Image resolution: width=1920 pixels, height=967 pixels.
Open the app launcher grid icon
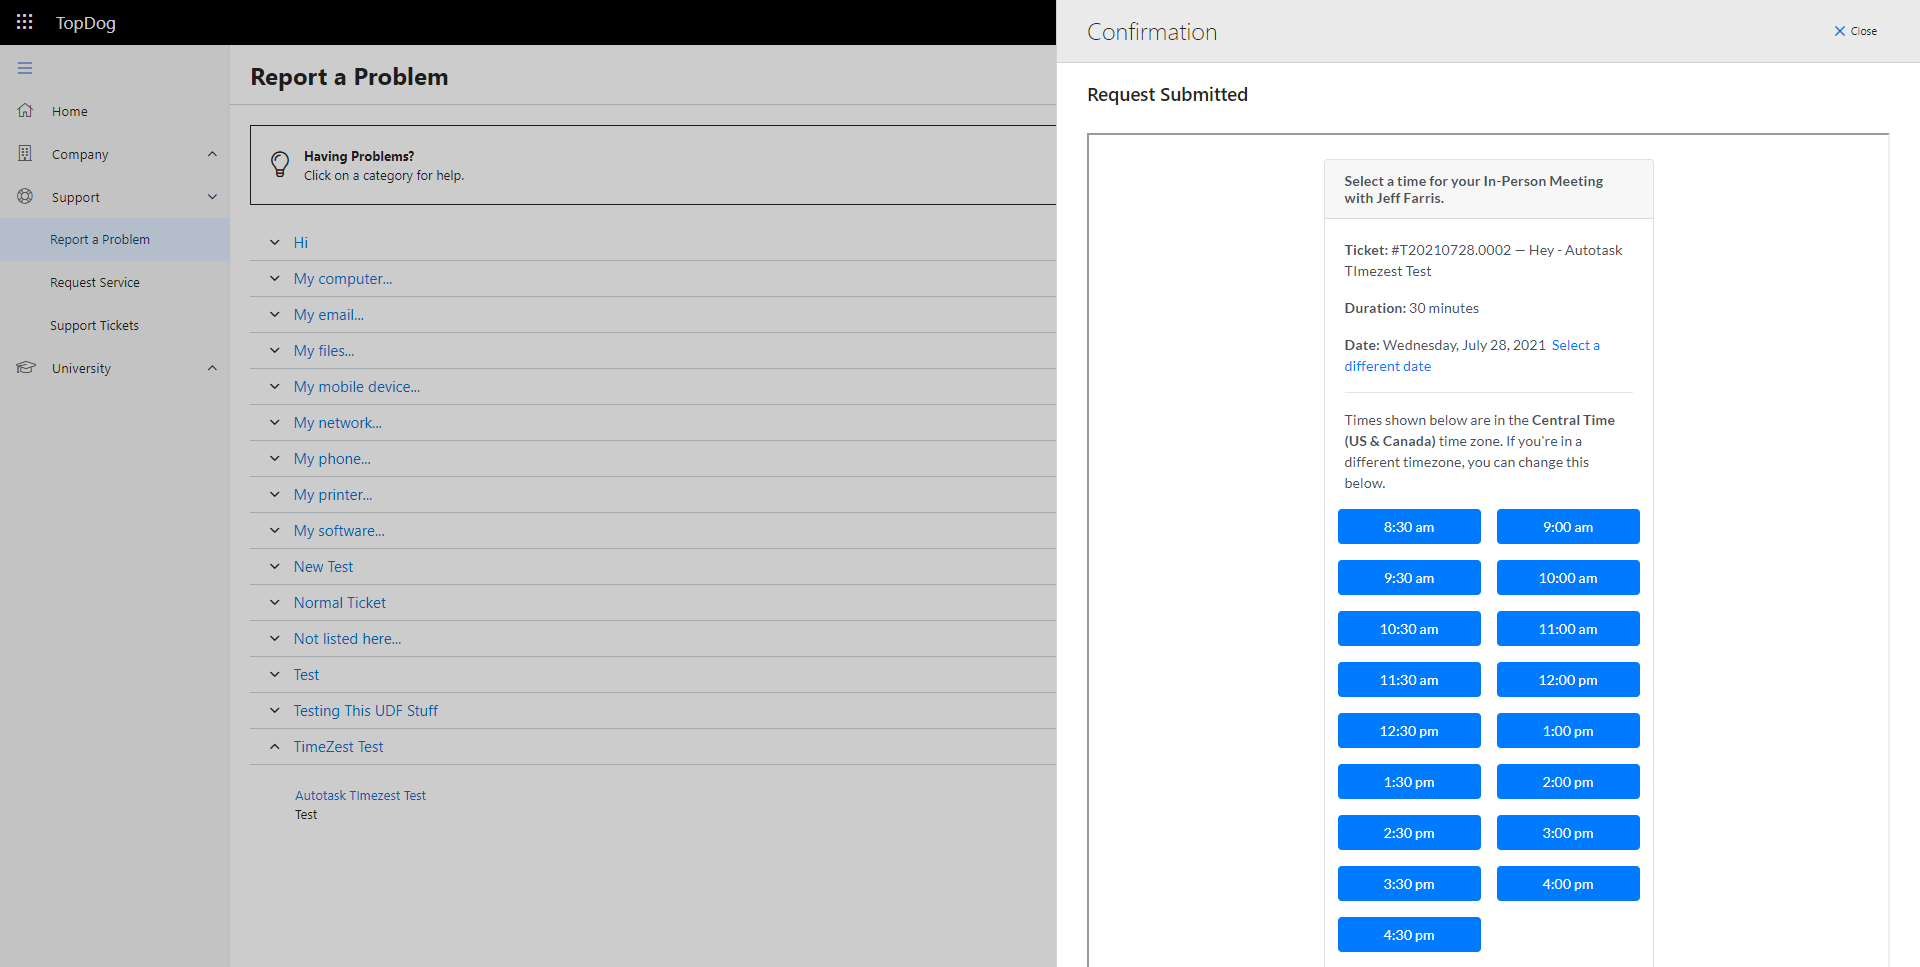pos(25,22)
